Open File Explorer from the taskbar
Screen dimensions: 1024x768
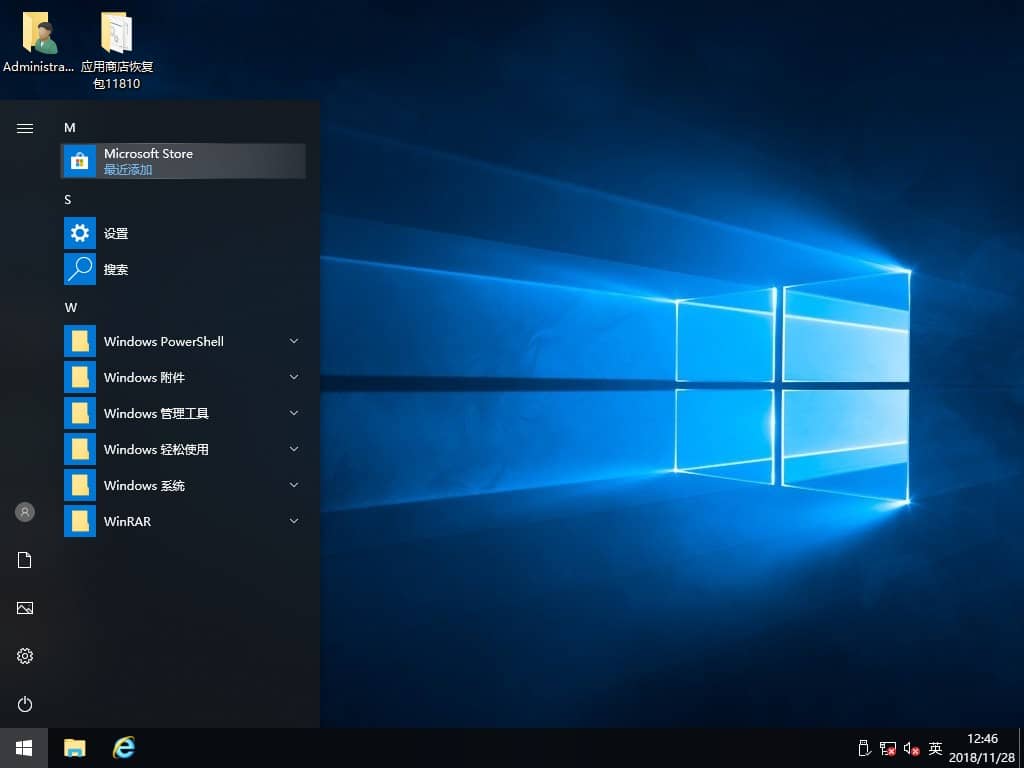[75, 747]
